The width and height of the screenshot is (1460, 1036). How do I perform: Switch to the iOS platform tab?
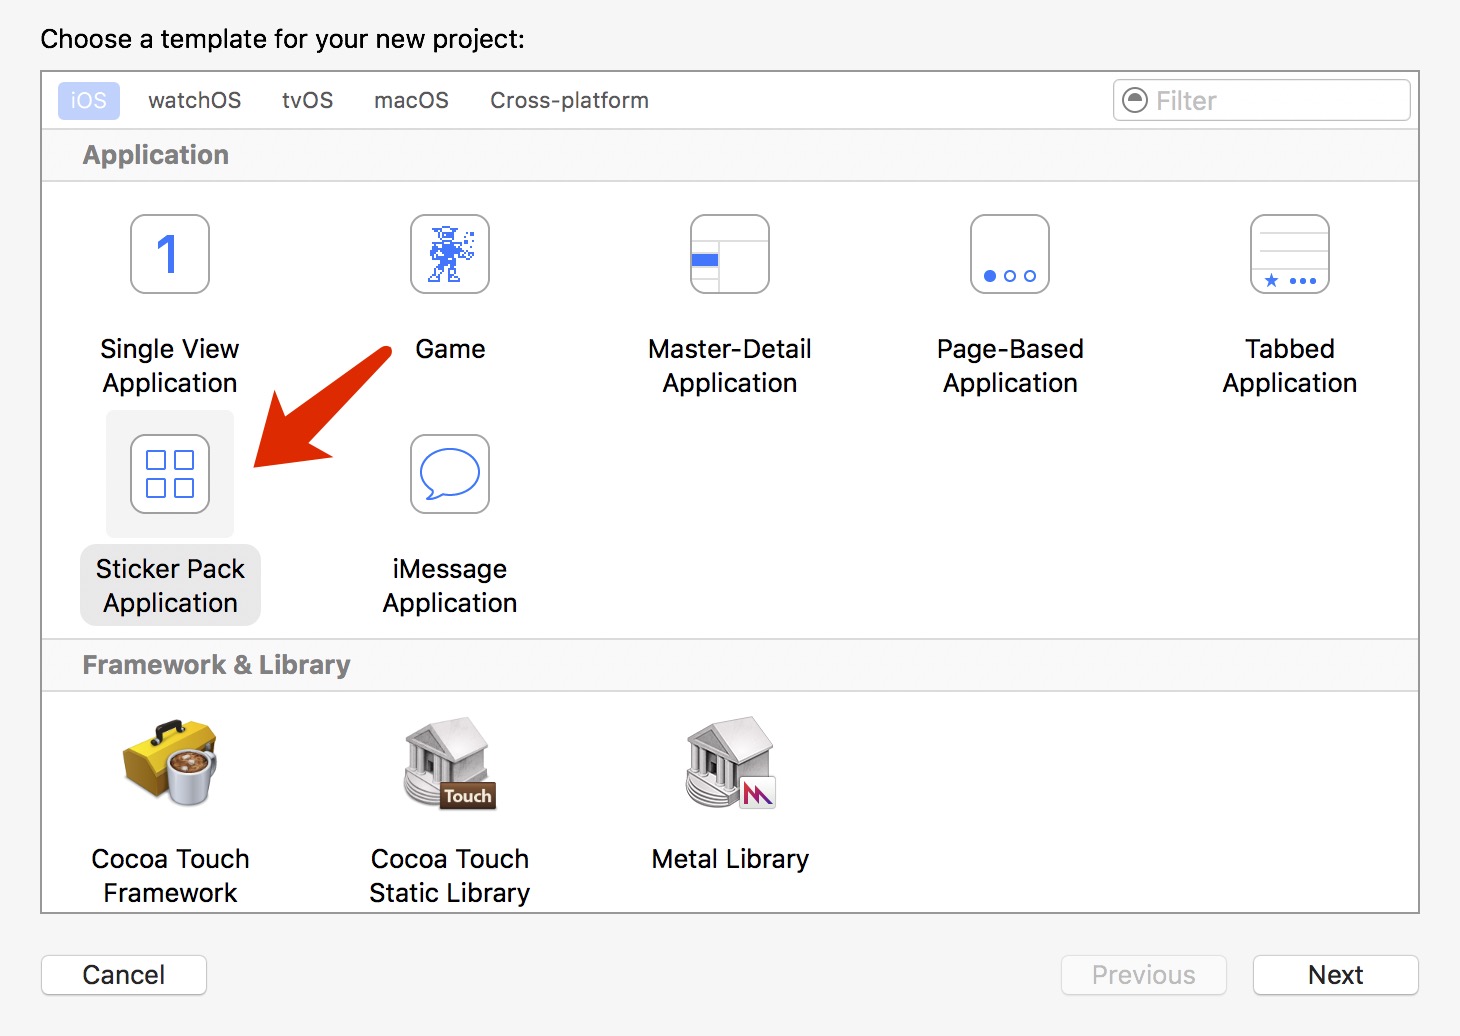tap(89, 101)
